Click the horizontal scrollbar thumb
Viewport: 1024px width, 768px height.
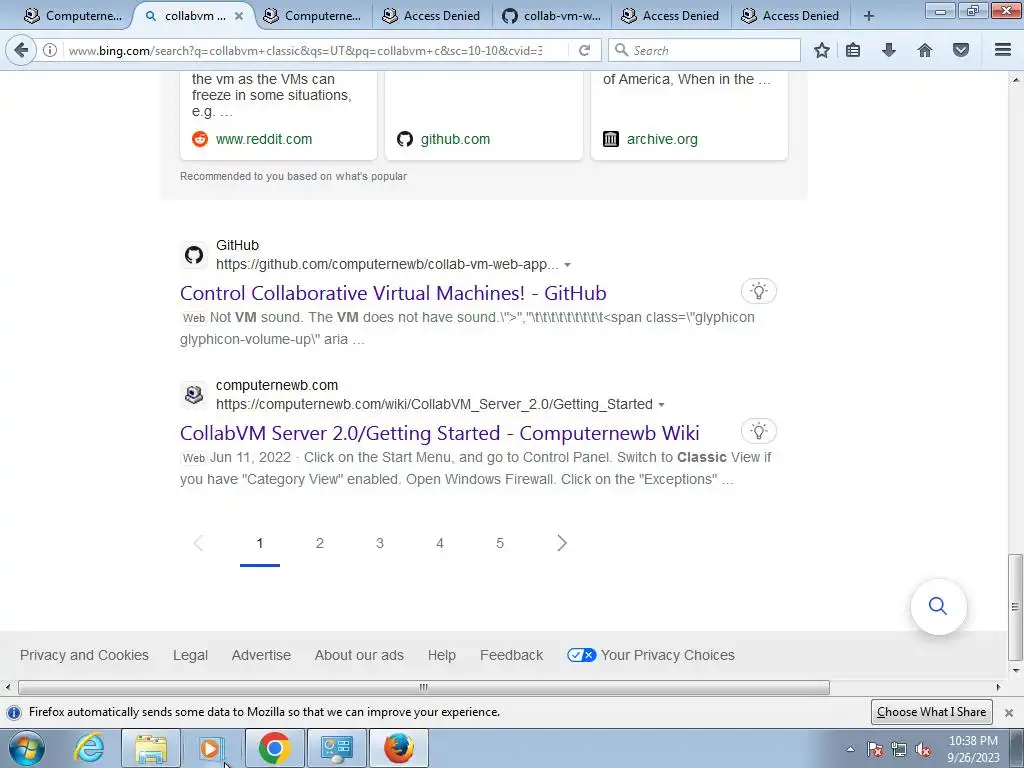pyautogui.click(x=424, y=688)
